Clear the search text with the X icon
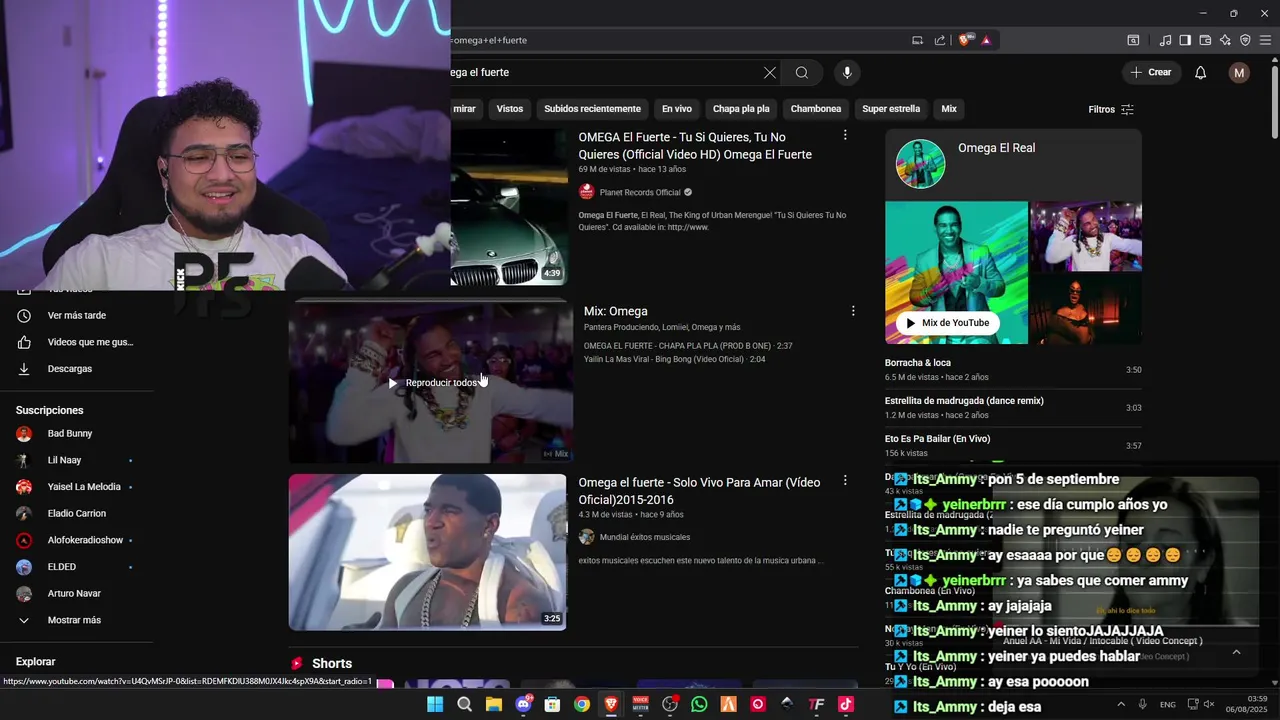The width and height of the screenshot is (1280, 720). [770, 73]
